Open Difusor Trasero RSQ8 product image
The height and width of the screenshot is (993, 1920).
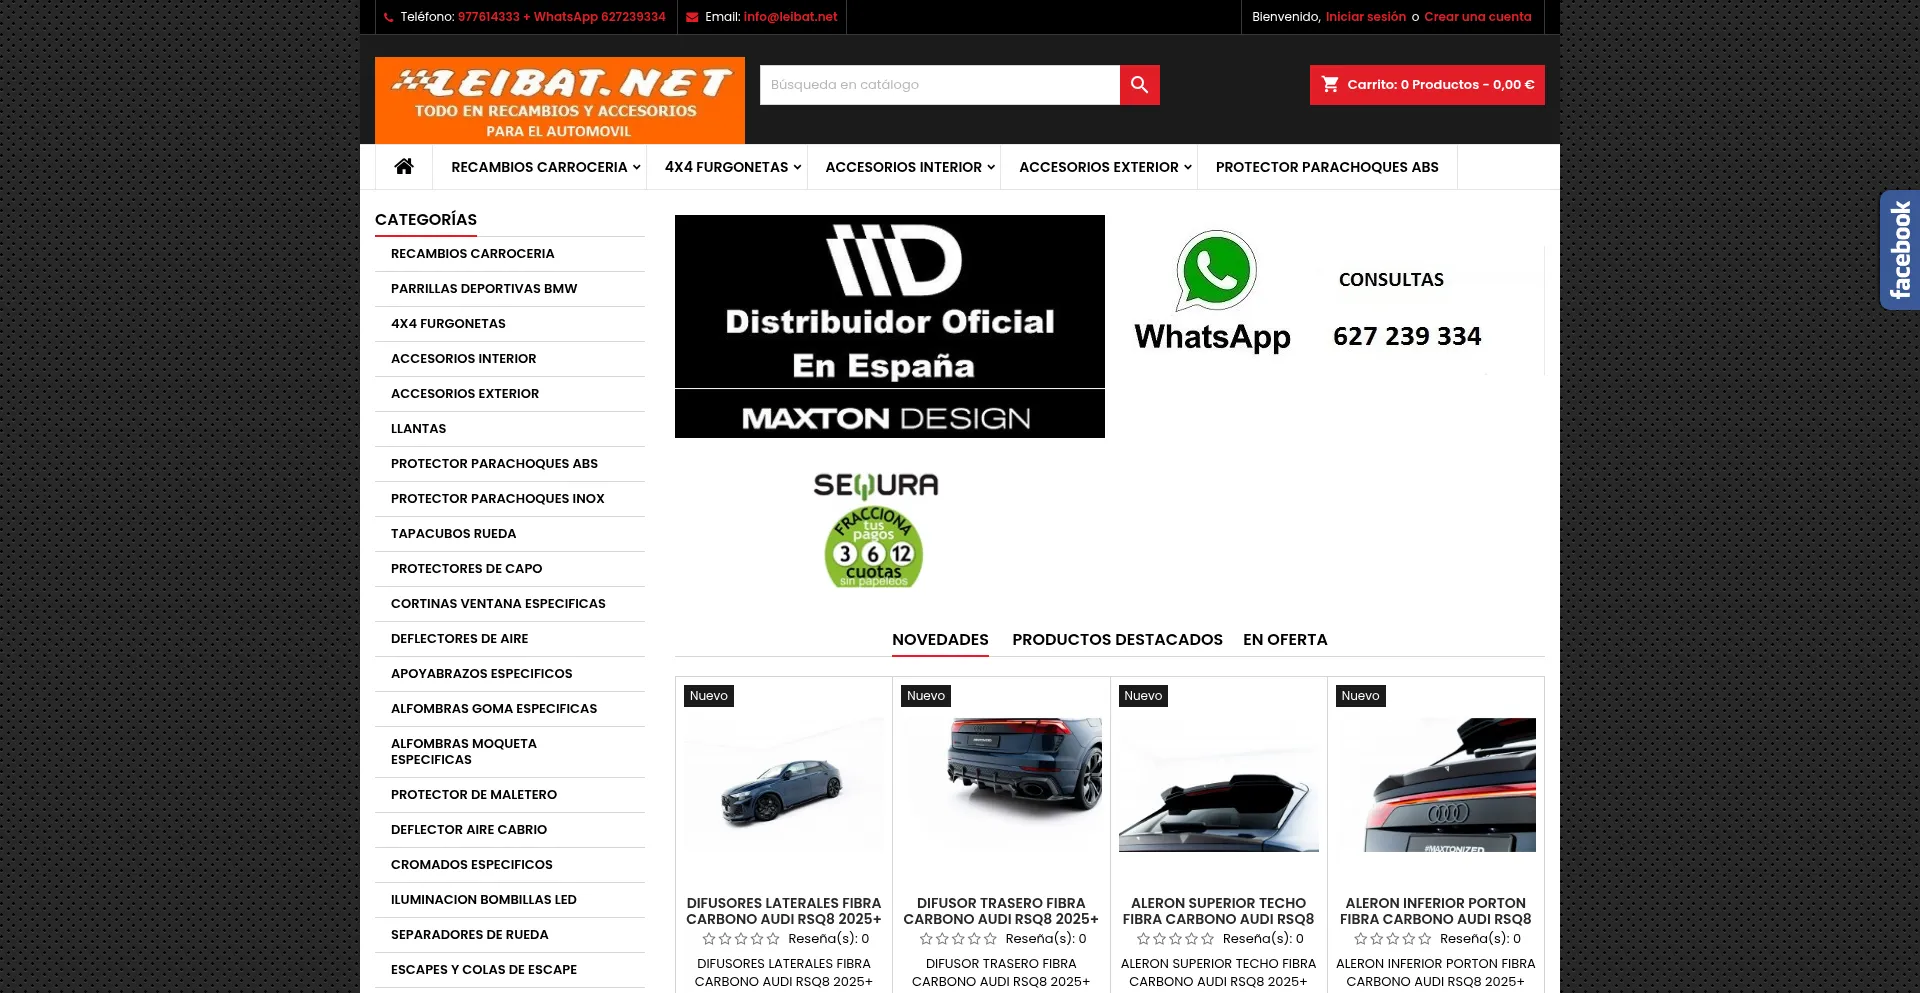pos(1001,785)
